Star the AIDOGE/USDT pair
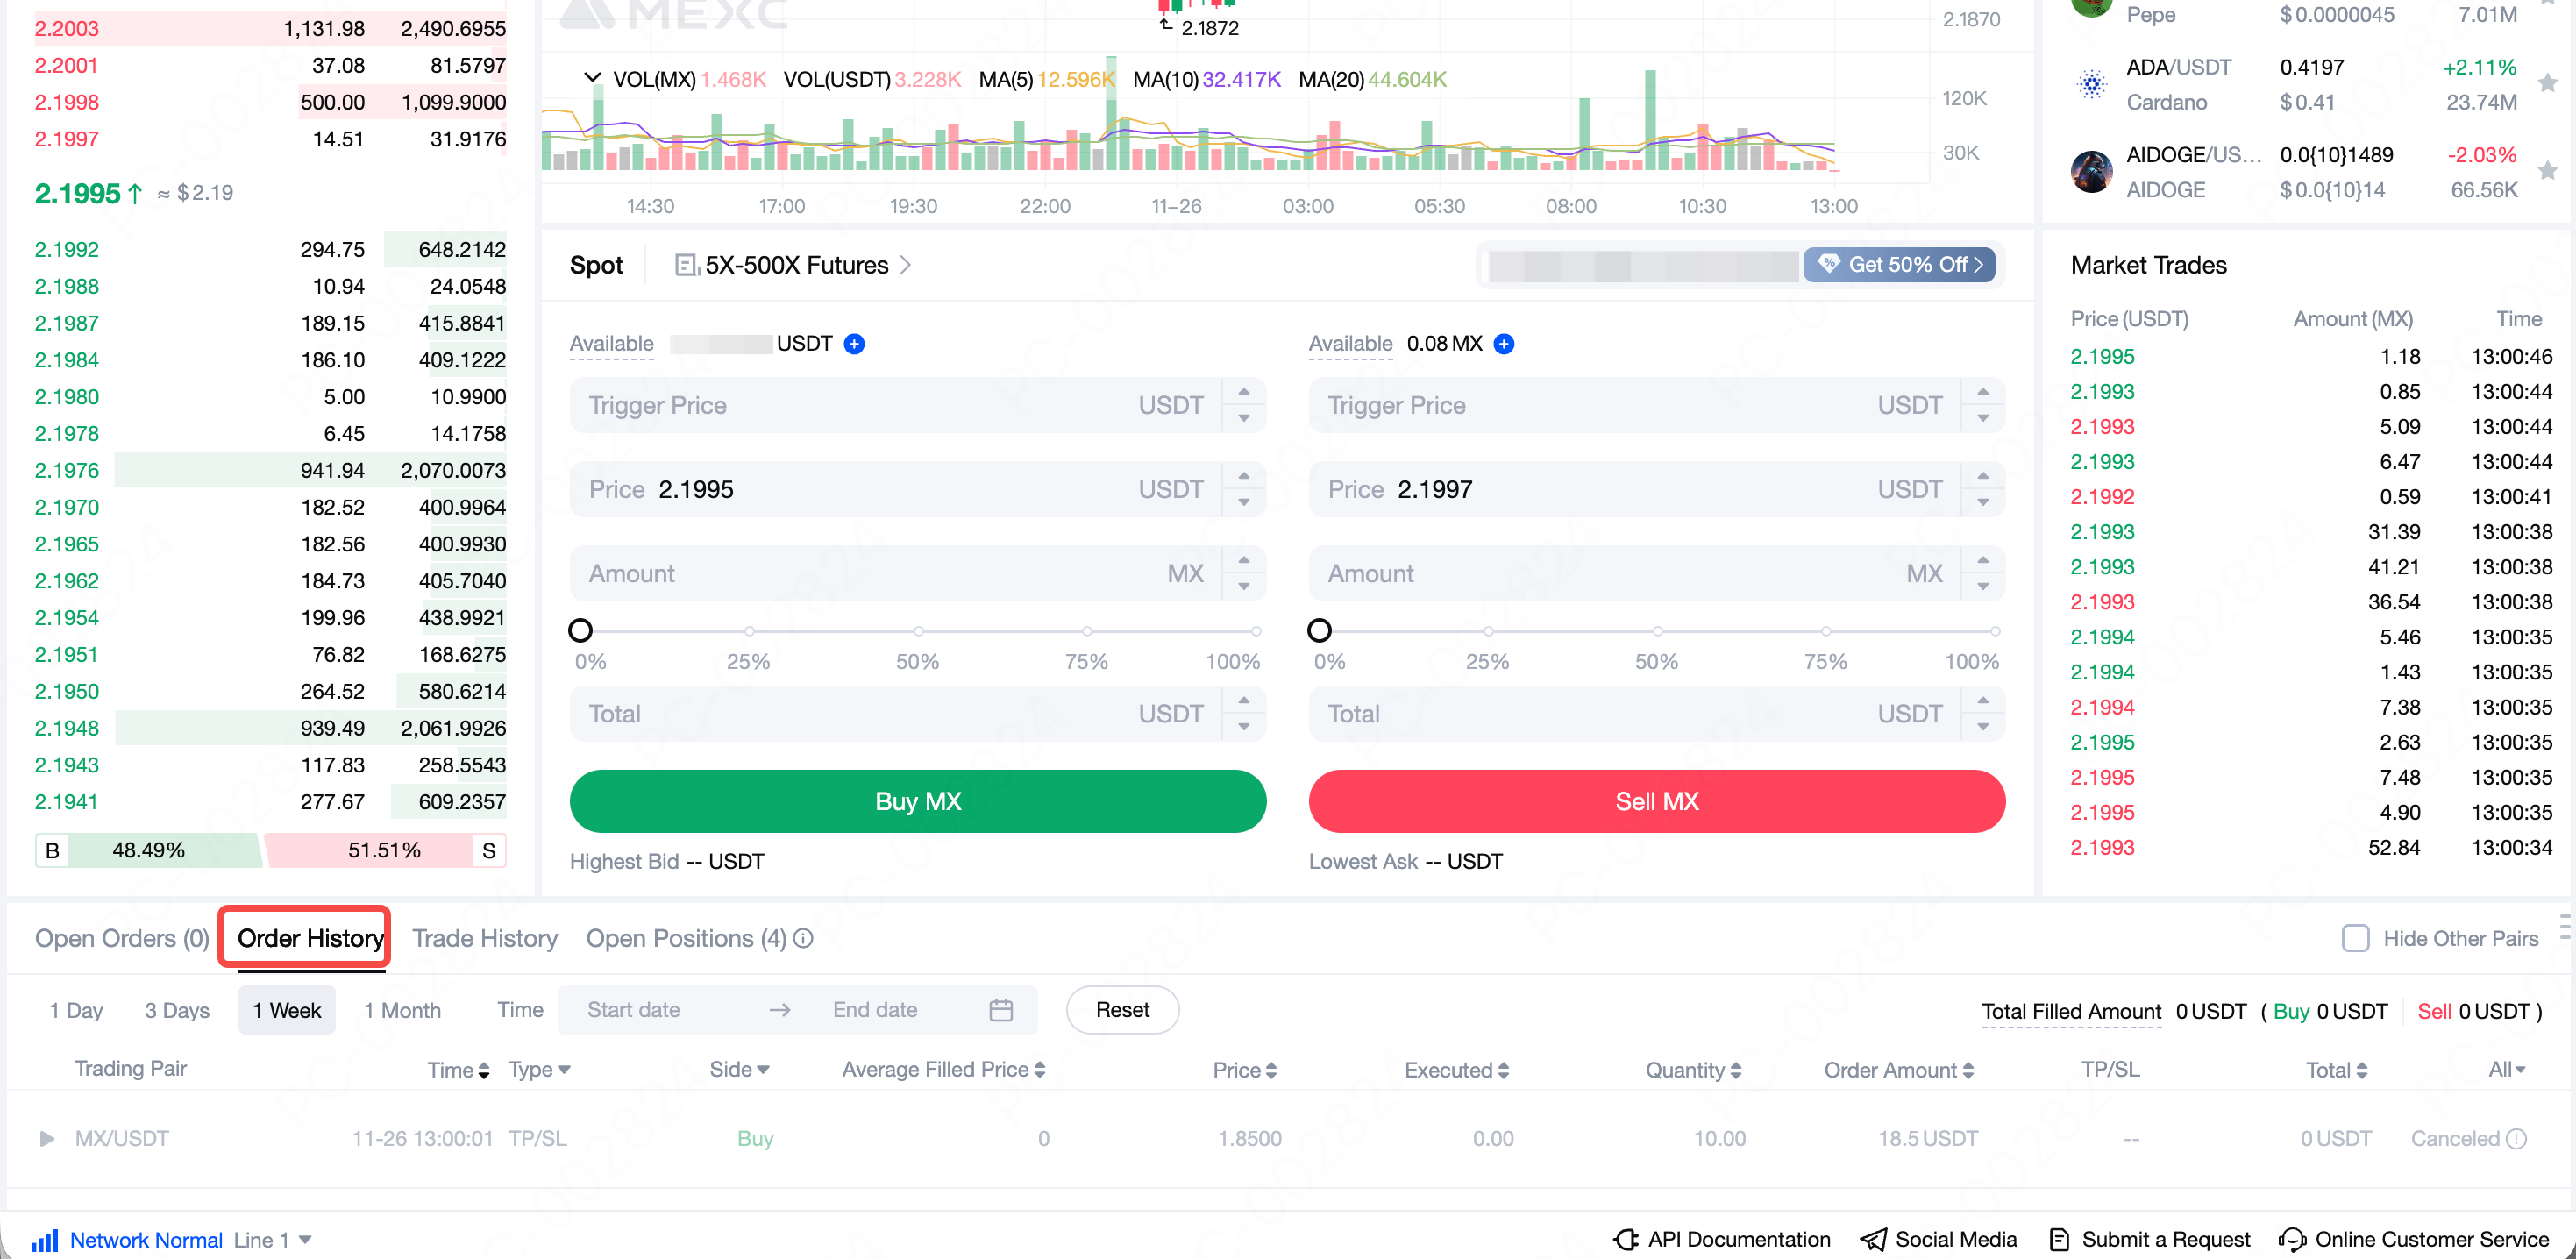The image size is (2576, 1259). (2547, 171)
